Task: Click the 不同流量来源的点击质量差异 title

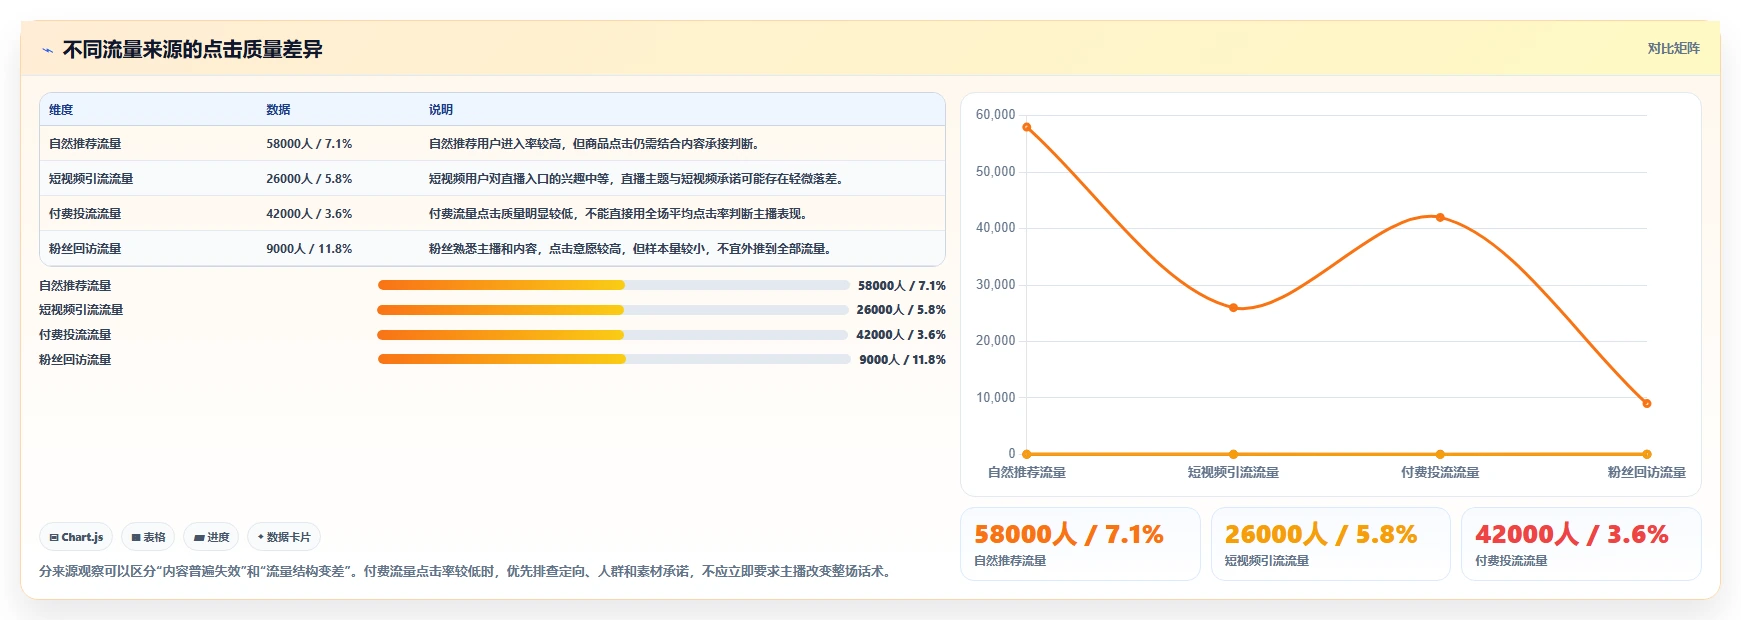Action: [x=192, y=50]
